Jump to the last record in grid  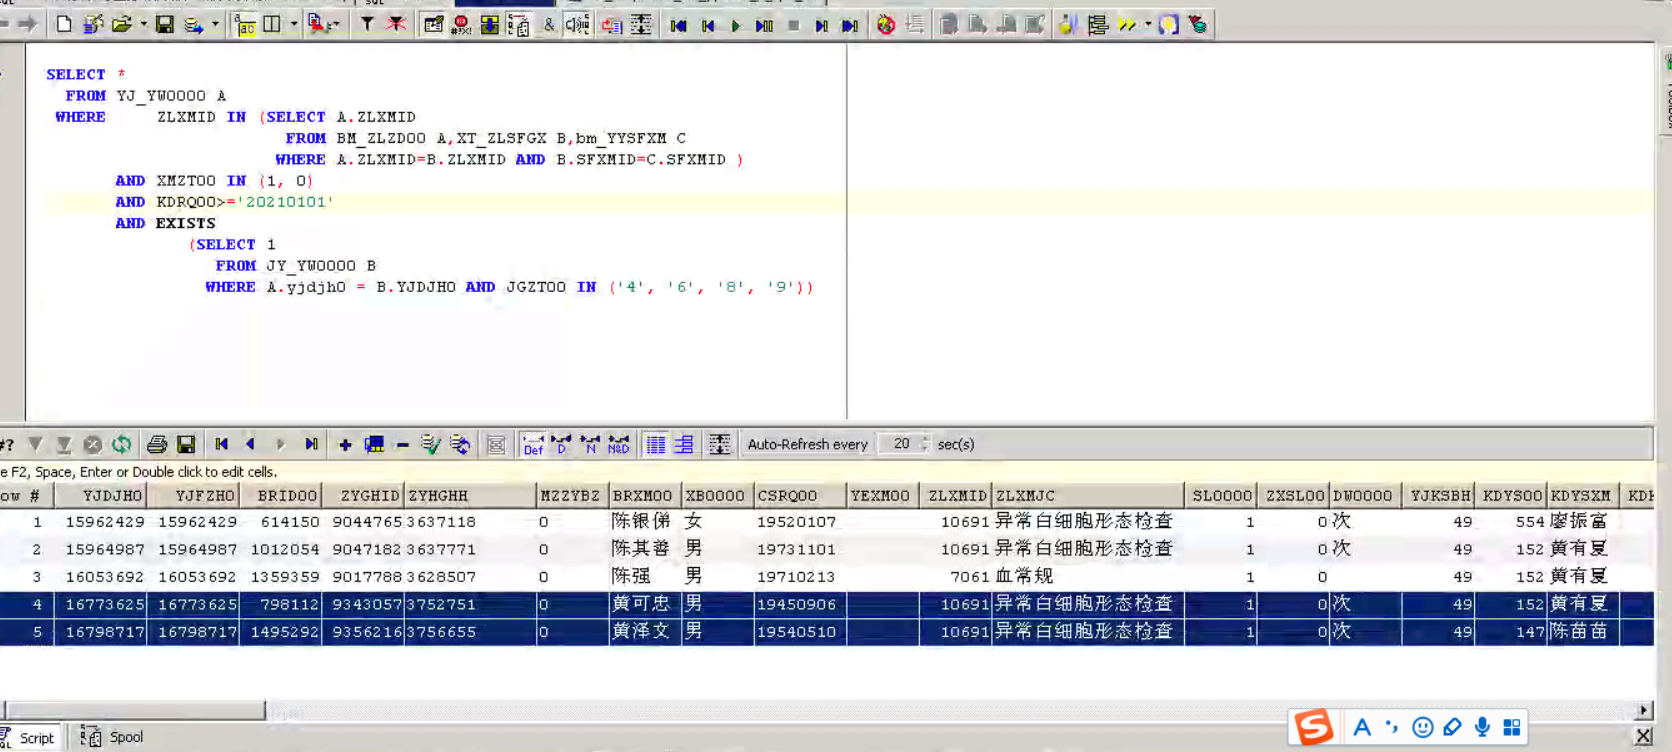[312, 444]
